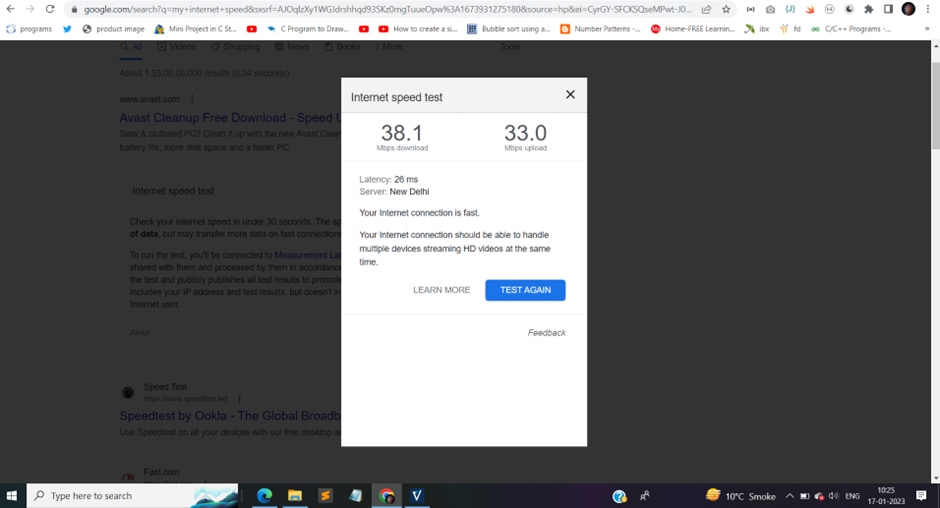Open the Extensions puzzle piece menu
Viewport: 940px width, 508px height.
(x=869, y=10)
